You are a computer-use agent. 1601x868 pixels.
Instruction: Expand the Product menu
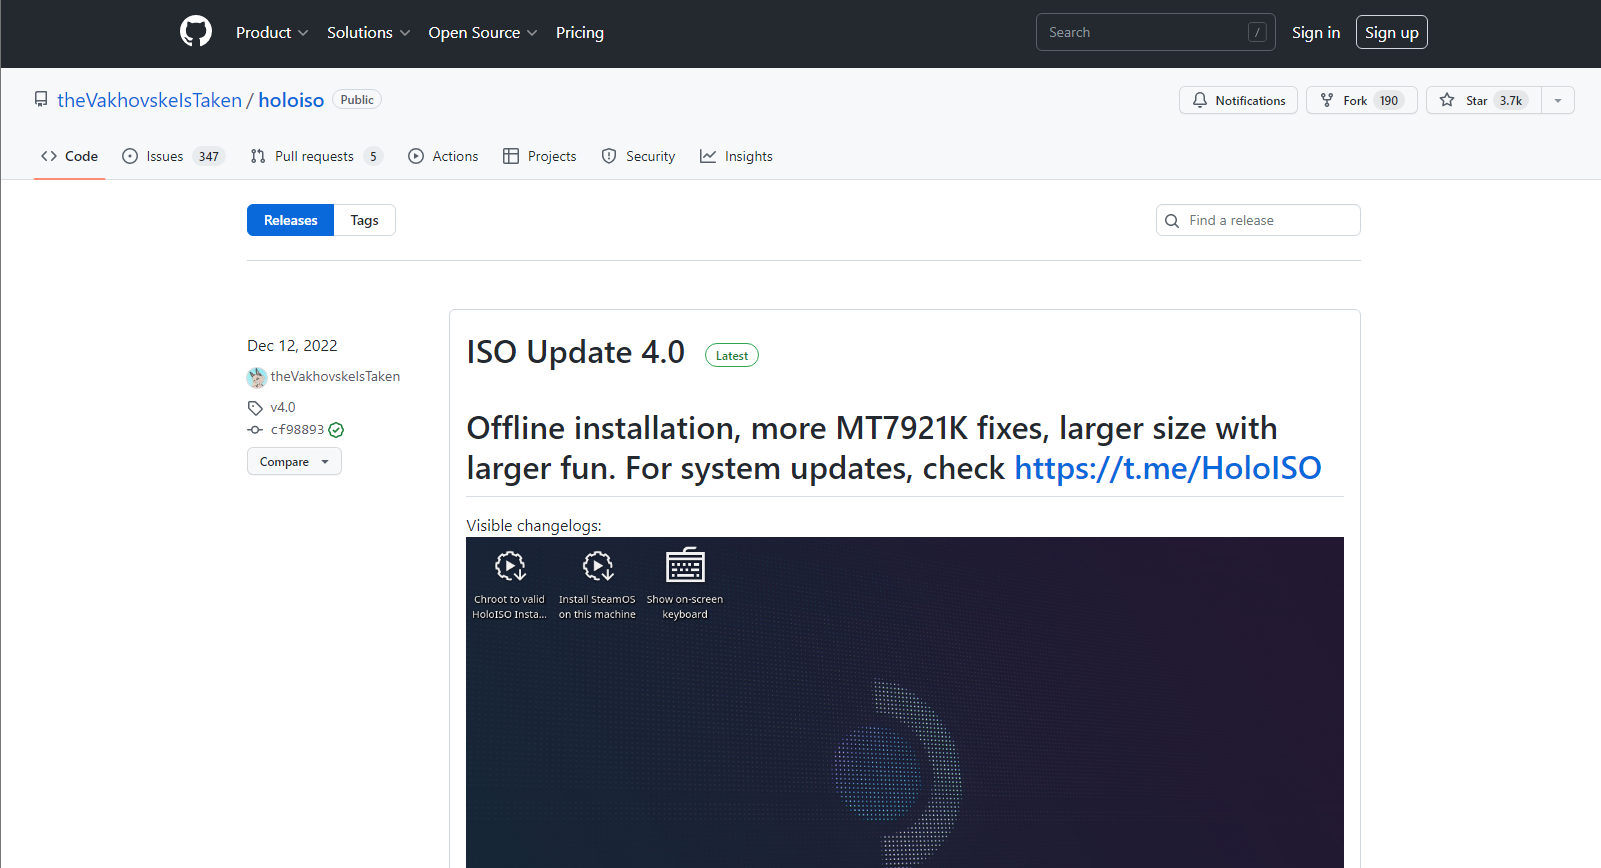[x=272, y=32]
